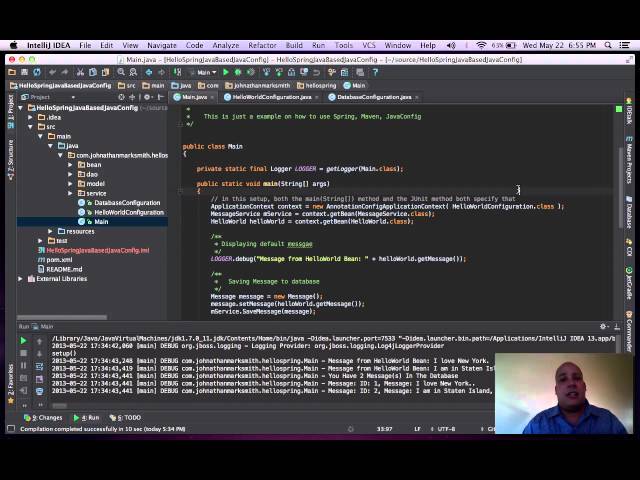Toggle tool window buttons at status bar corner
This screenshot has height=480, width=640.
pos(11,429)
